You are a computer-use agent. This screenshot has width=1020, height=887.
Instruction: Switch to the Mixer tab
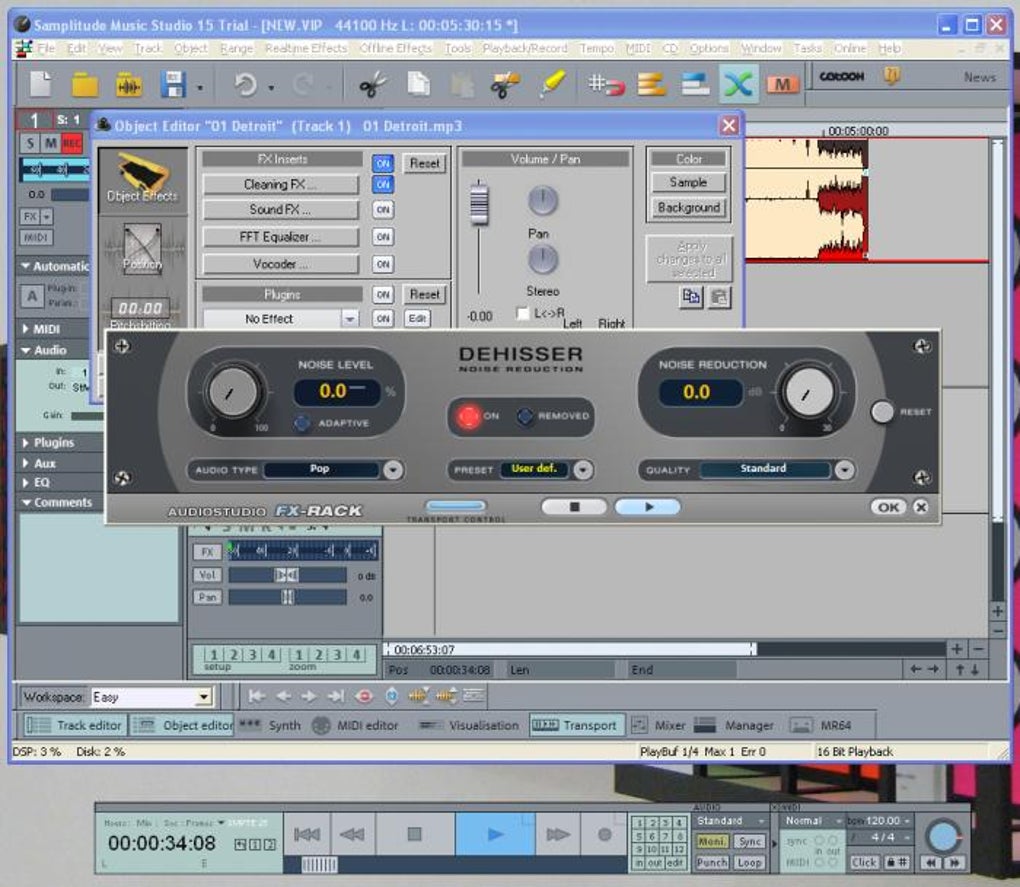tap(669, 725)
